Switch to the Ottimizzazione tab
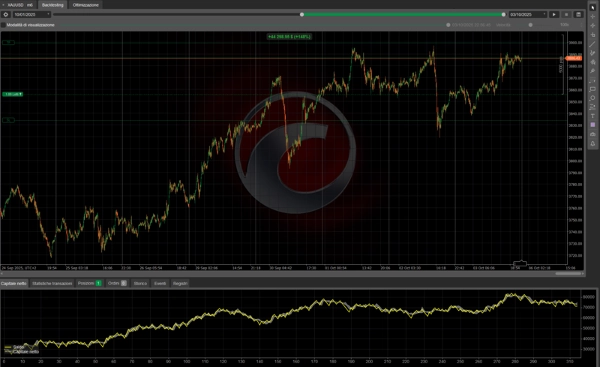The width and height of the screenshot is (600, 367). click(x=86, y=5)
